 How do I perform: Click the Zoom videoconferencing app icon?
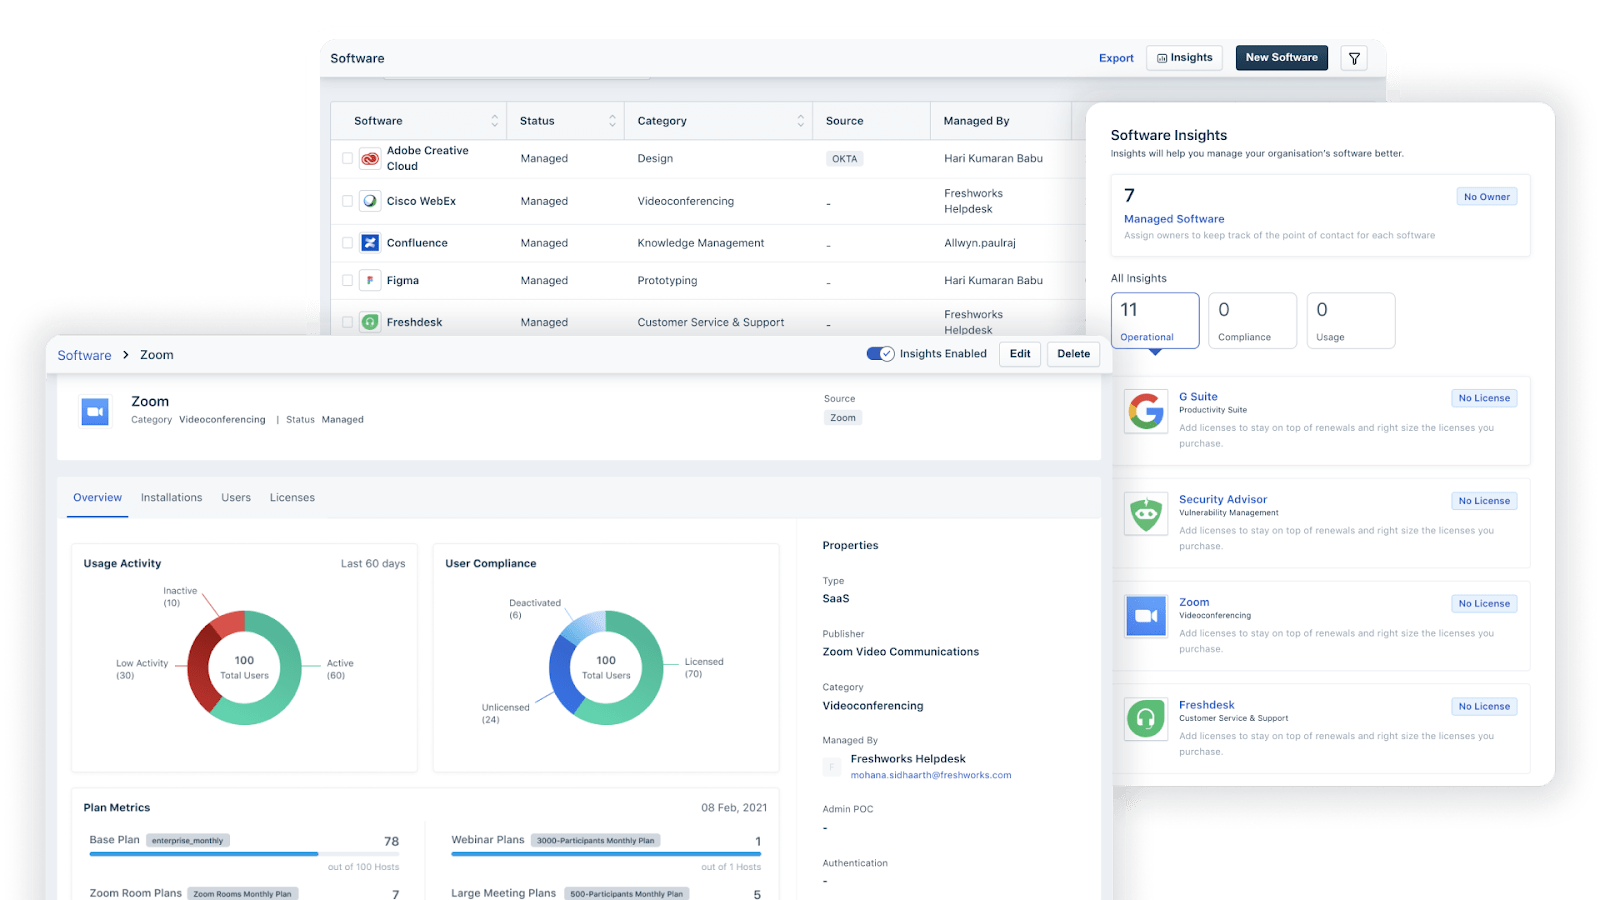(x=1145, y=615)
